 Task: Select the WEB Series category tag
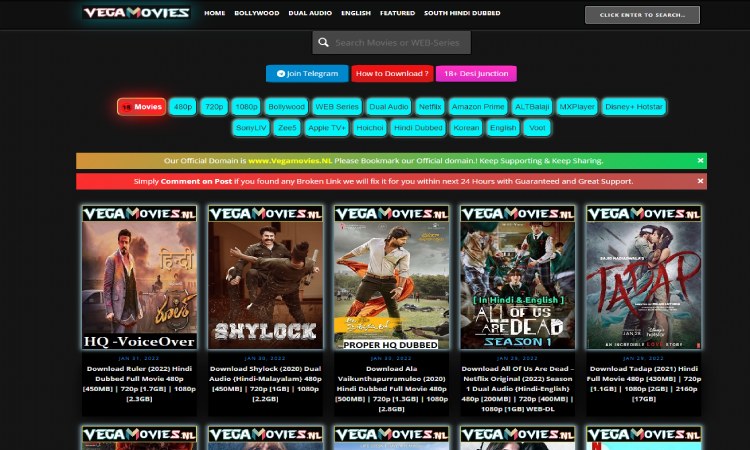(337, 107)
